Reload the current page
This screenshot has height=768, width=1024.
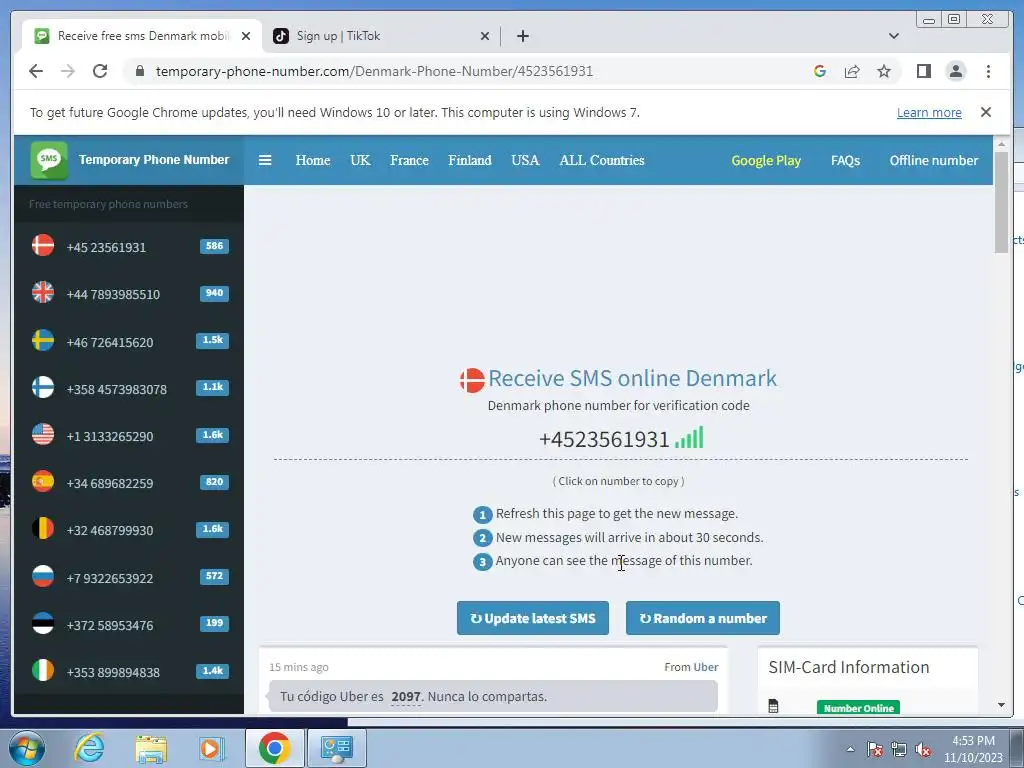point(100,71)
